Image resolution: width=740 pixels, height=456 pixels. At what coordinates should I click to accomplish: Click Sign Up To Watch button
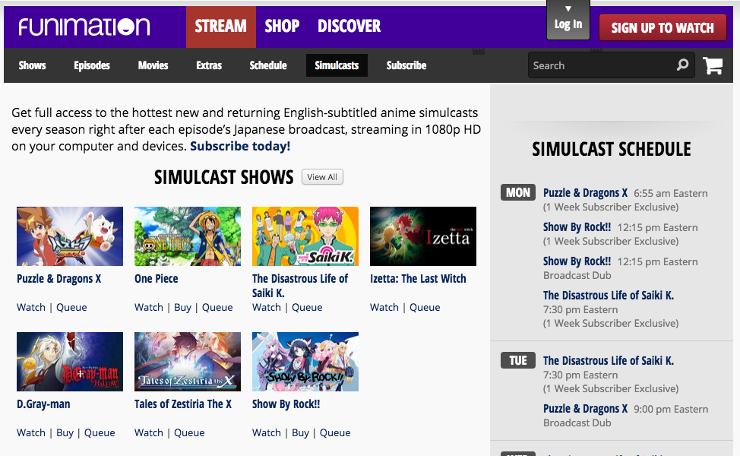pos(662,28)
